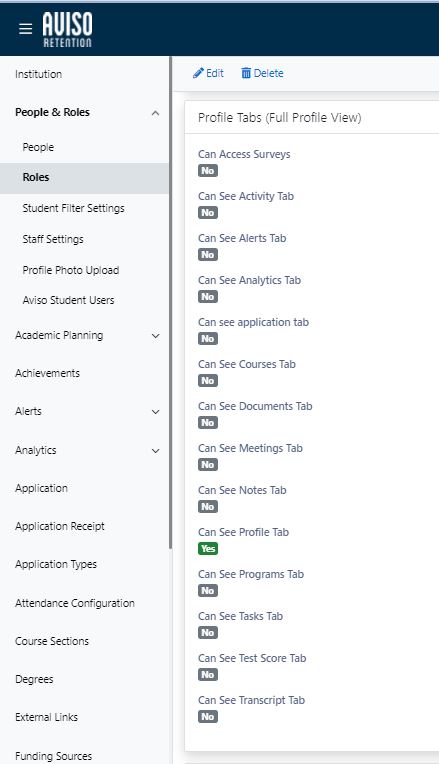Expand the Academic Planning section
Viewport: 439px width, 764px height.
click(155, 336)
